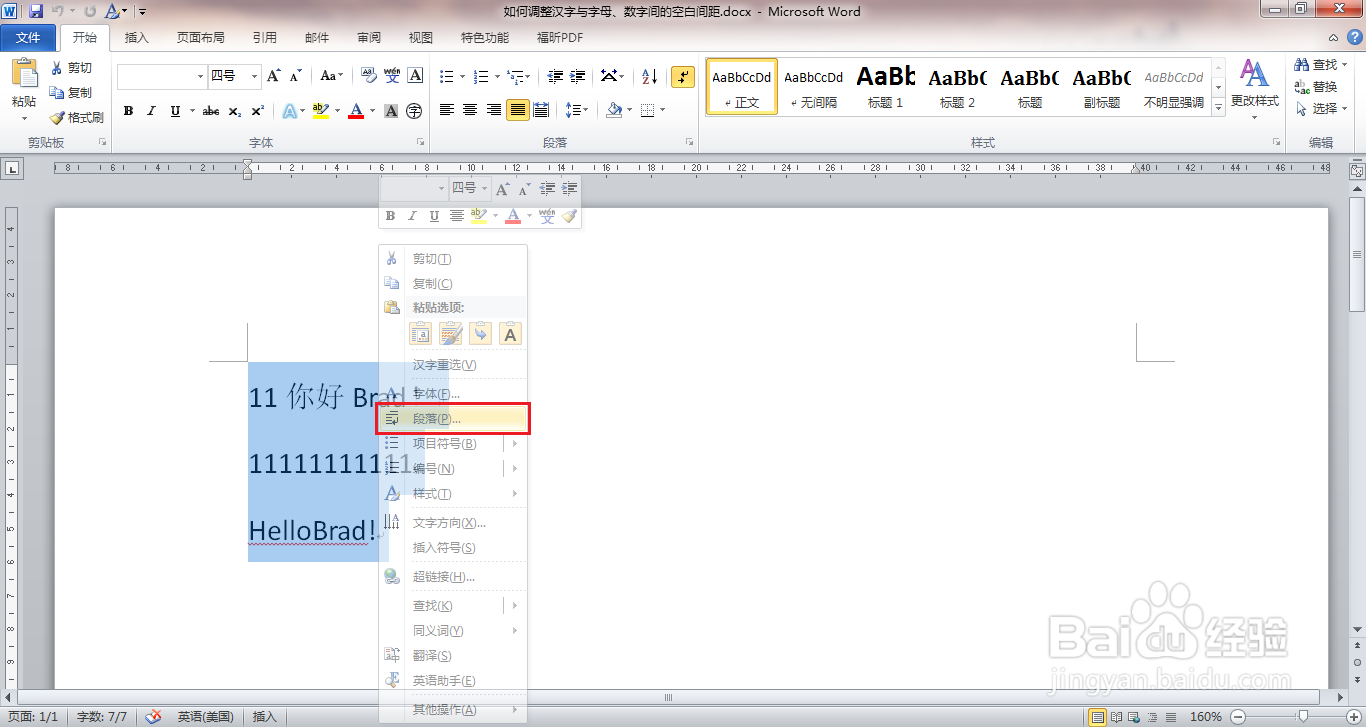Viewport: 1366px width, 727px height.
Task: Apply the 无间隔 style
Action: pyautogui.click(x=814, y=86)
